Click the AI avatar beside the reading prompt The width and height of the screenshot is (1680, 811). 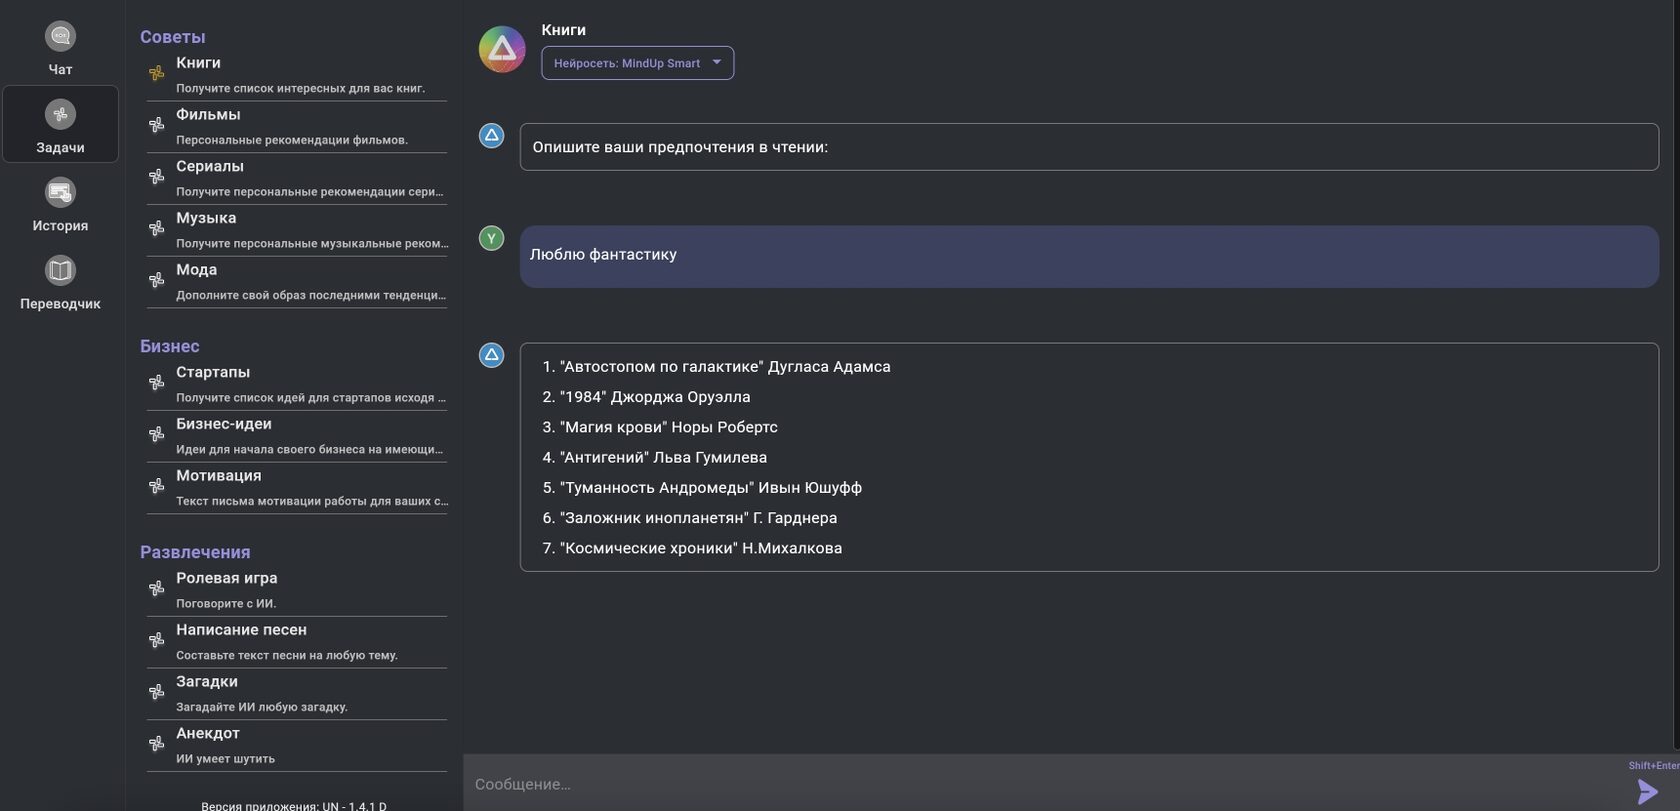pos(491,136)
